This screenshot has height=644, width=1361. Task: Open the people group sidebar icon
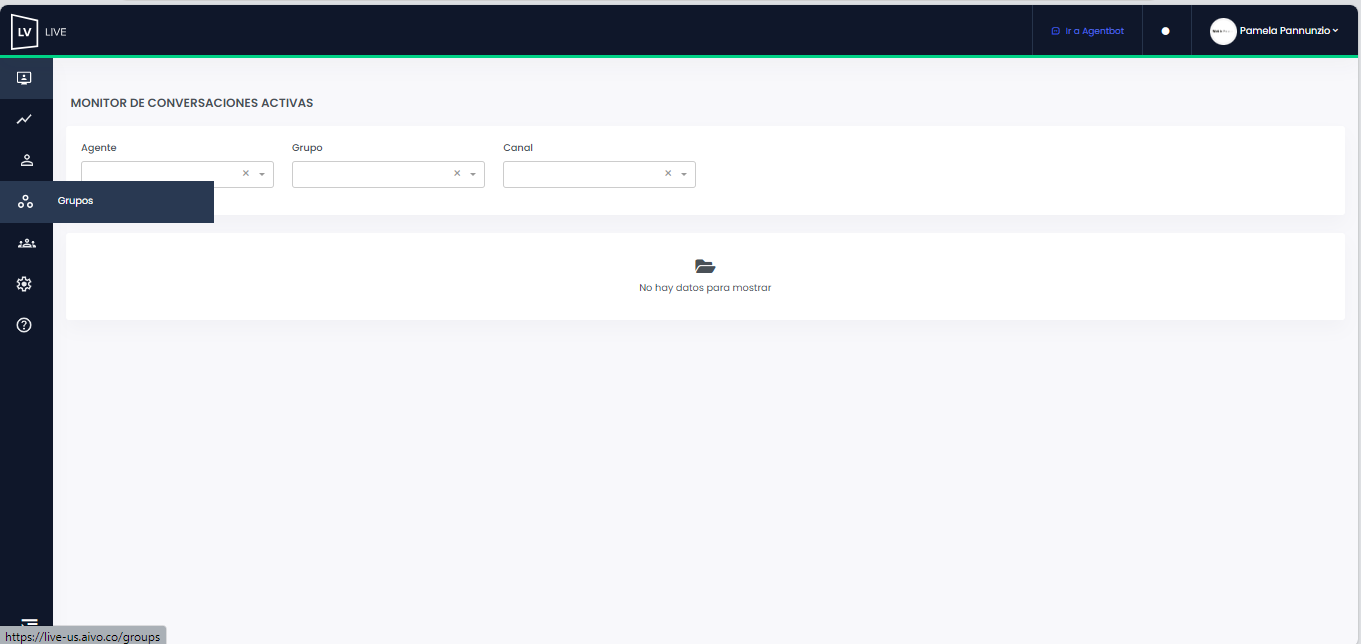pos(26,243)
